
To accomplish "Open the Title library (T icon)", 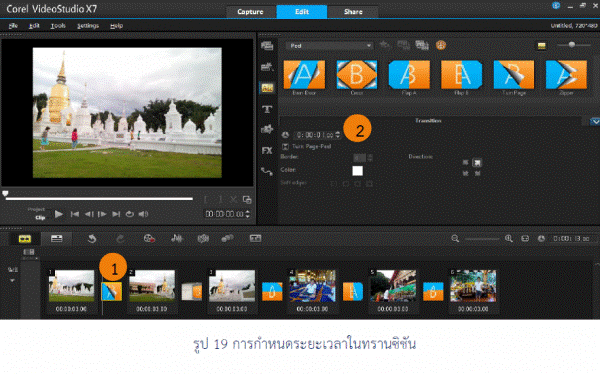I will pos(267,109).
